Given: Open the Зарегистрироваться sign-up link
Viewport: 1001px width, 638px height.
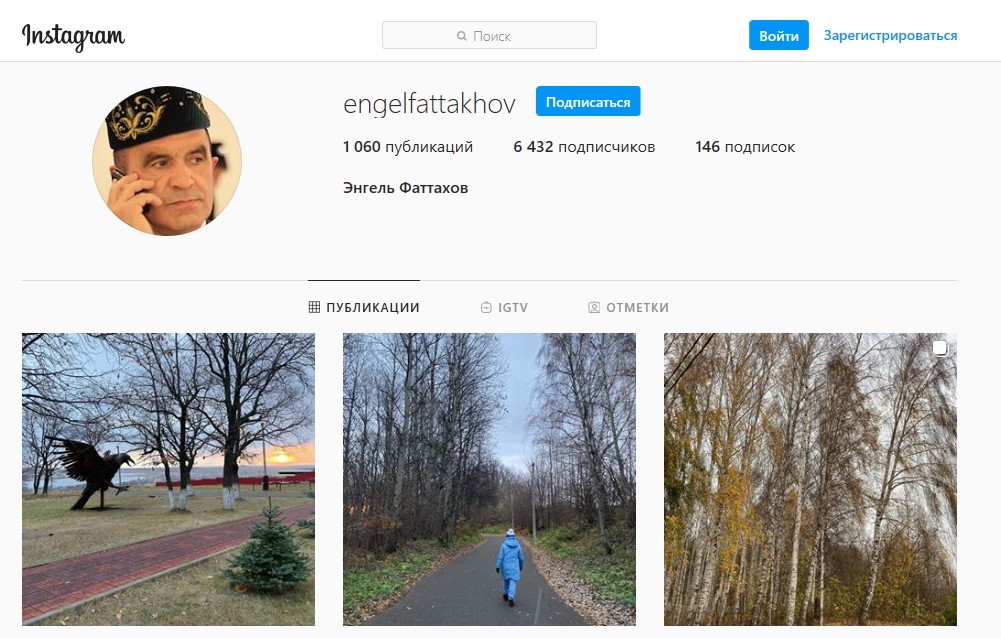Looking at the screenshot, I should pyautogui.click(x=890, y=36).
